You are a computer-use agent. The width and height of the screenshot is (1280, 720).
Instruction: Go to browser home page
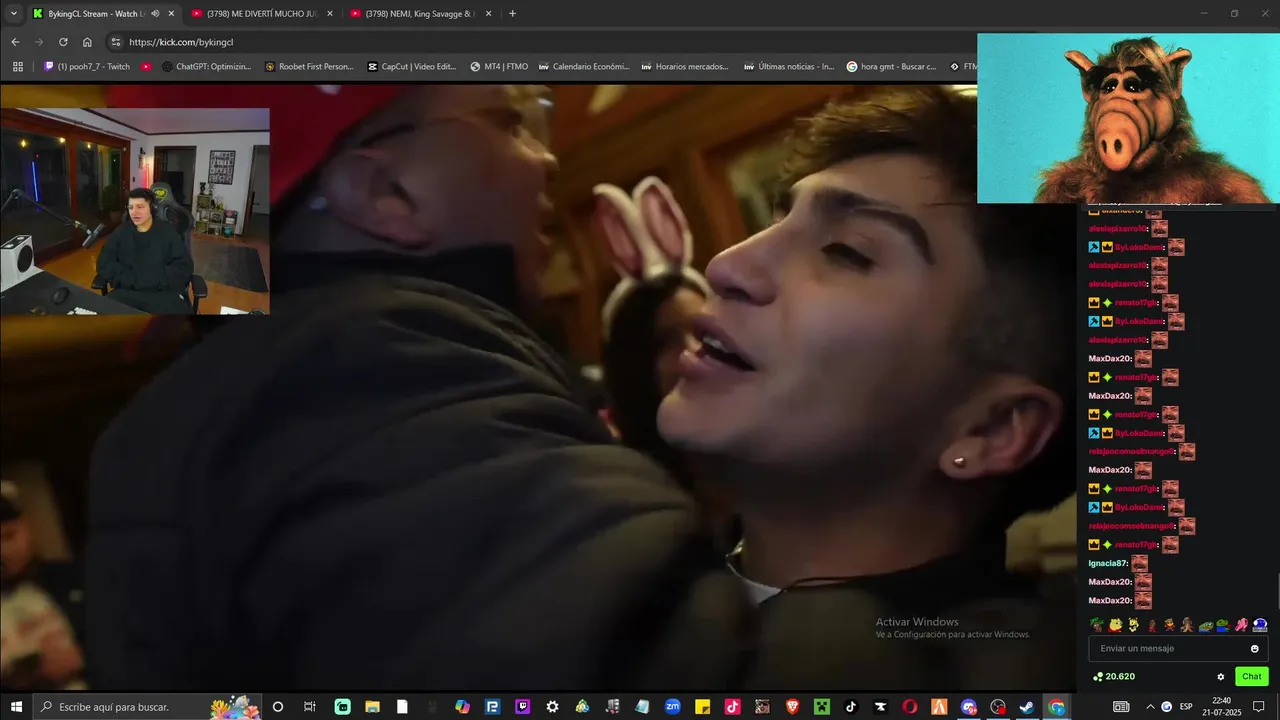coord(87,42)
